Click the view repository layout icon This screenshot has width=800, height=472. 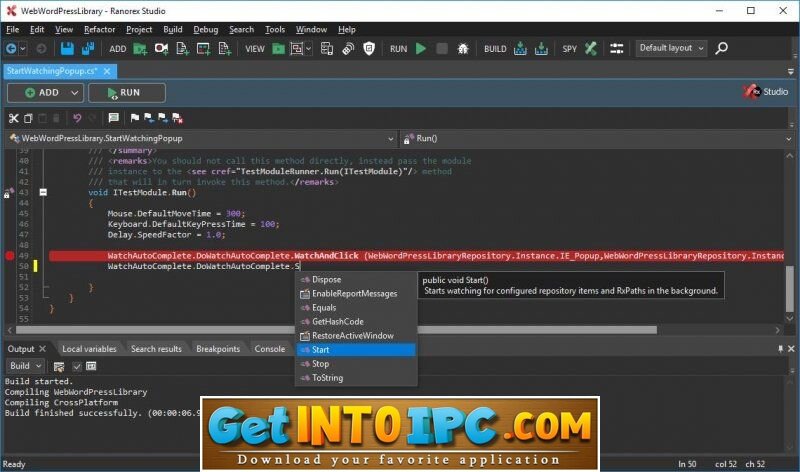[x=296, y=48]
